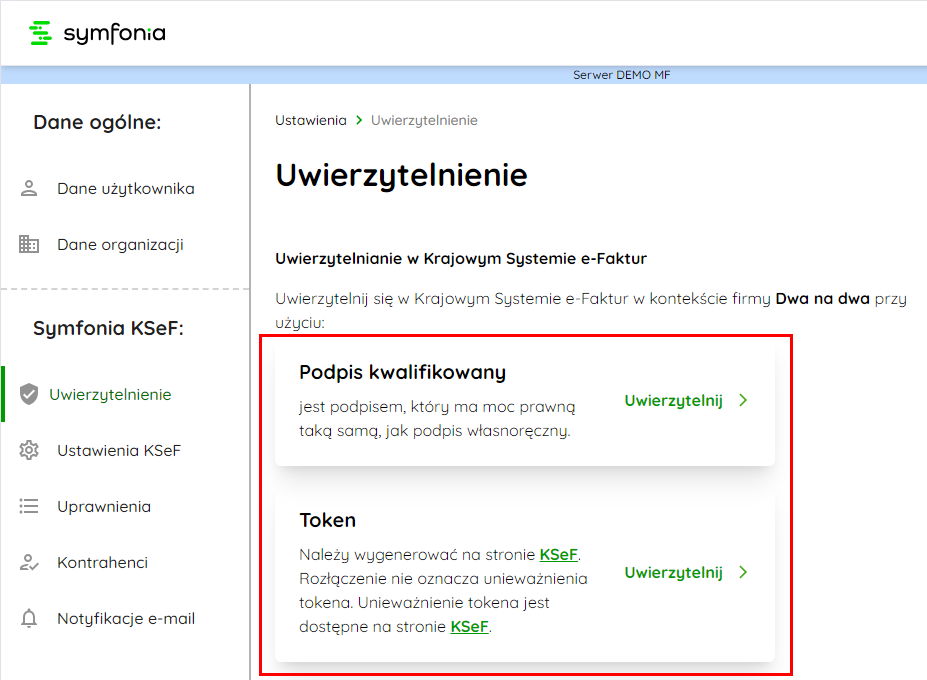Click the bell icon beside Notyfikacje e-mail
This screenshot has height=680, width=927.
pos(29,619)
